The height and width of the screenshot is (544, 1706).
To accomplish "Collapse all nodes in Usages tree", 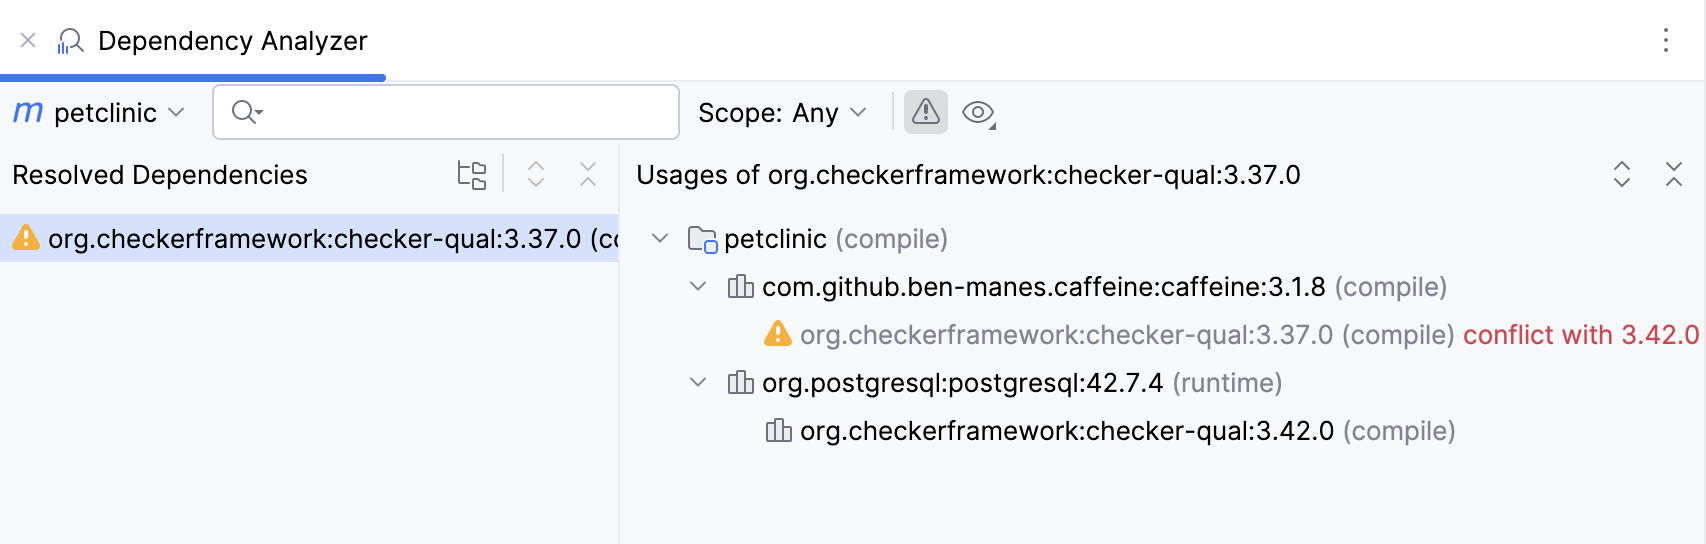I will point(1674,175).
